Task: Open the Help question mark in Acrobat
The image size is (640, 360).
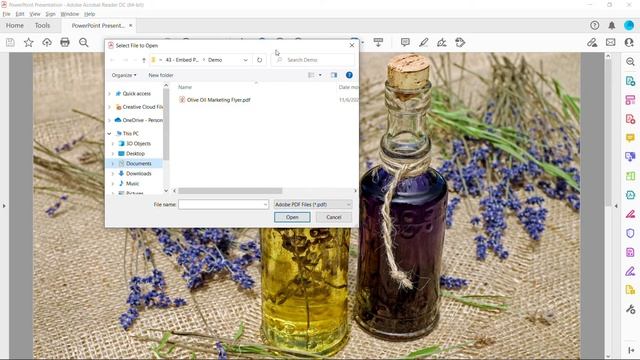Action: 595,25
